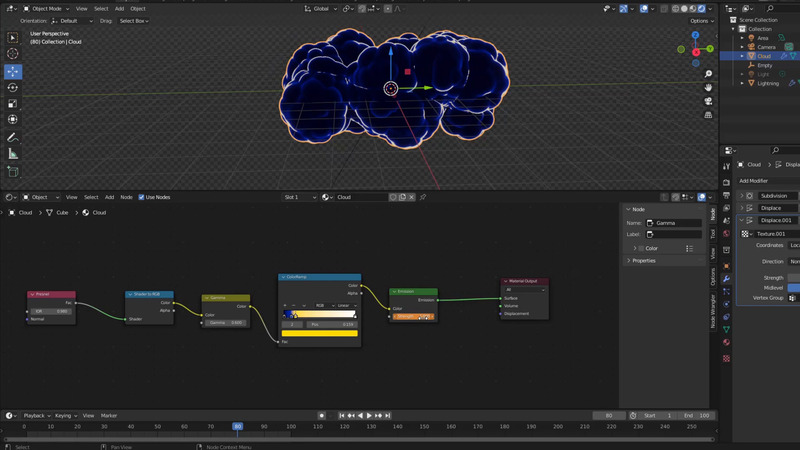800x450 pixels.
Task: Click the zoom magnifier viewport icon
Action: point(708,72)
